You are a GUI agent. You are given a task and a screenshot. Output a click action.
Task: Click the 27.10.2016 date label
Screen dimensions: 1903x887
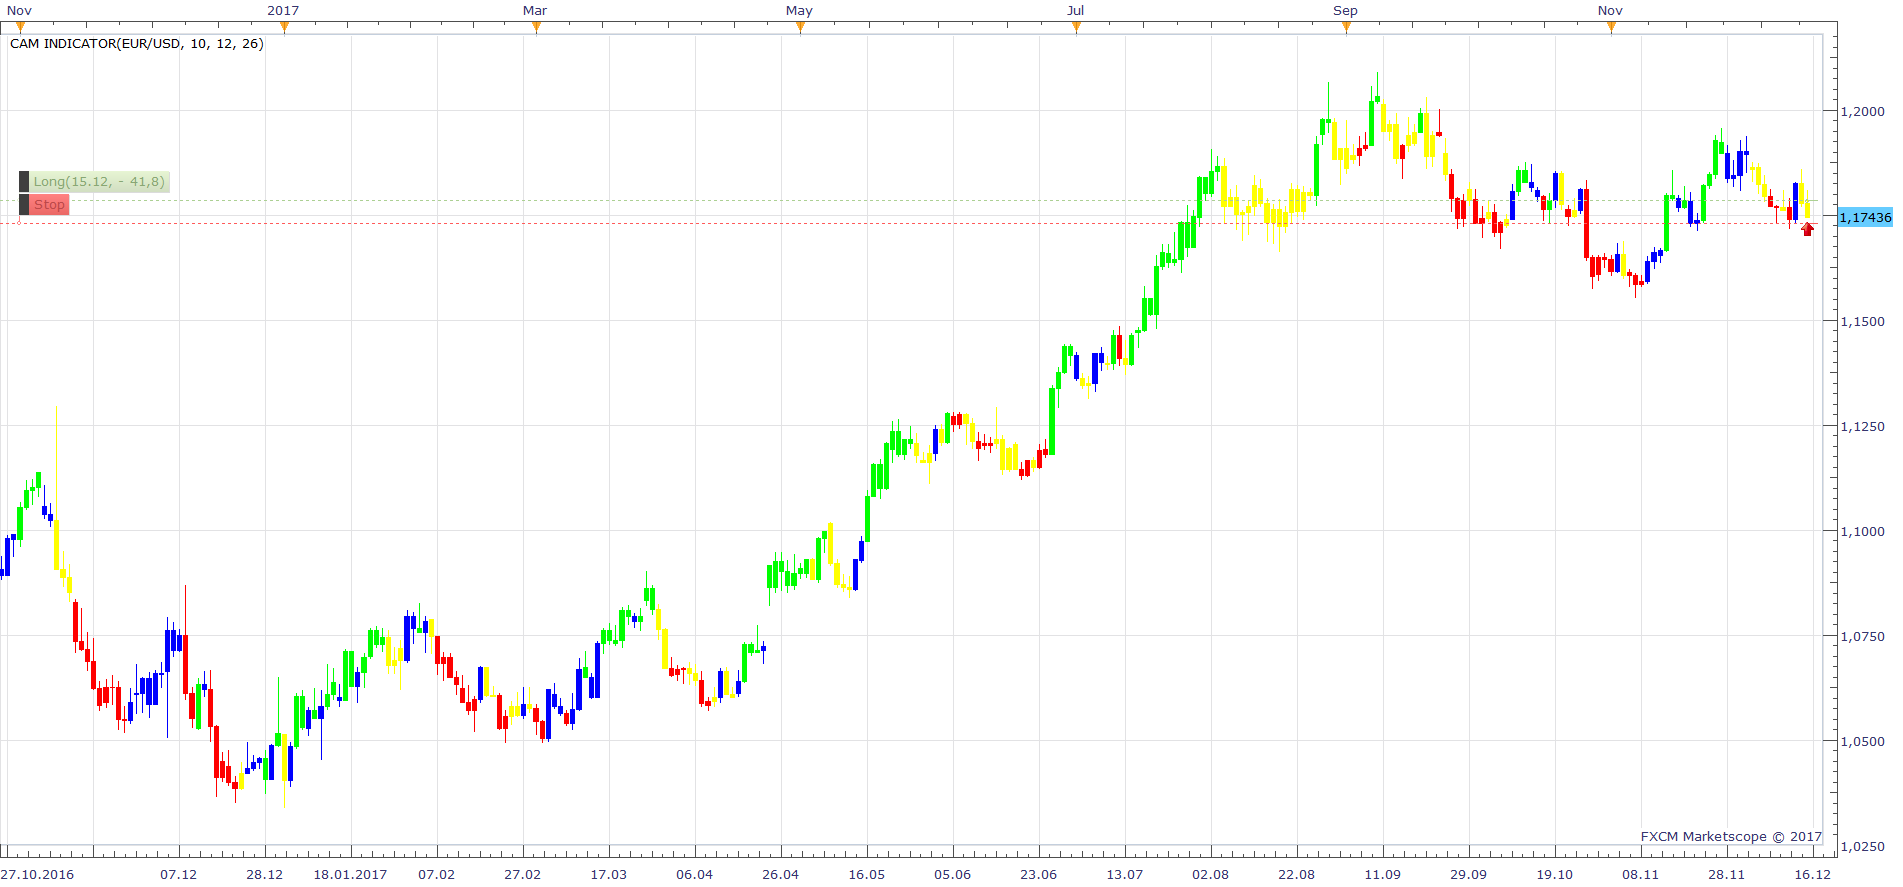point(37,874)
